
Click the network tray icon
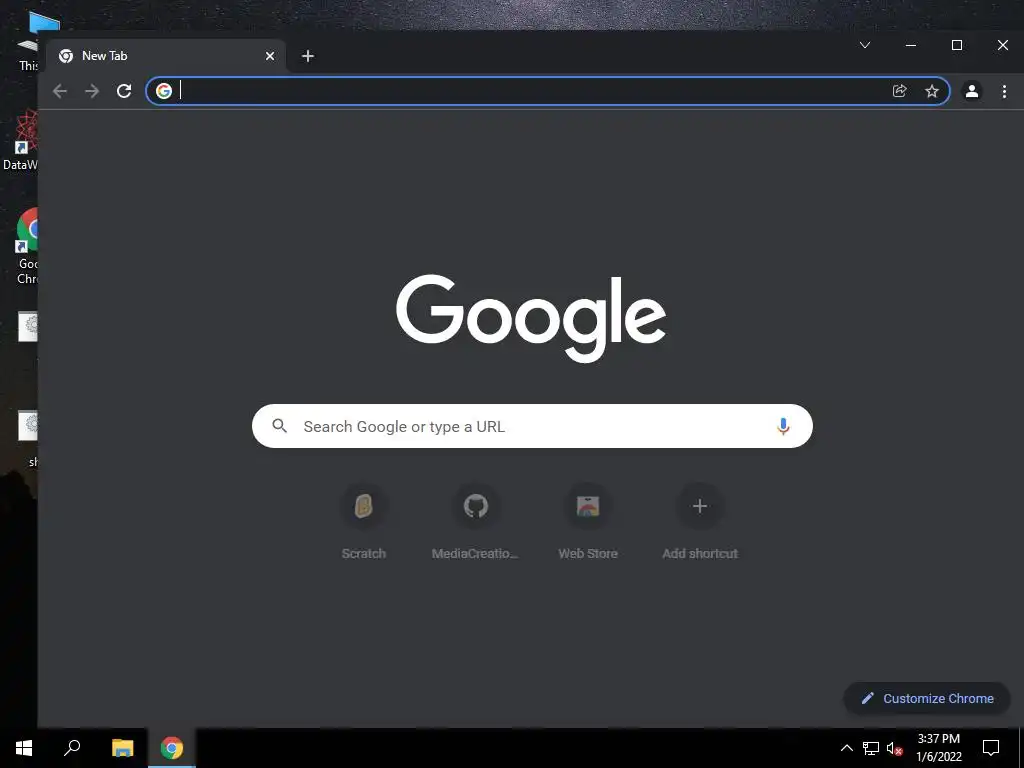(871, 748)
